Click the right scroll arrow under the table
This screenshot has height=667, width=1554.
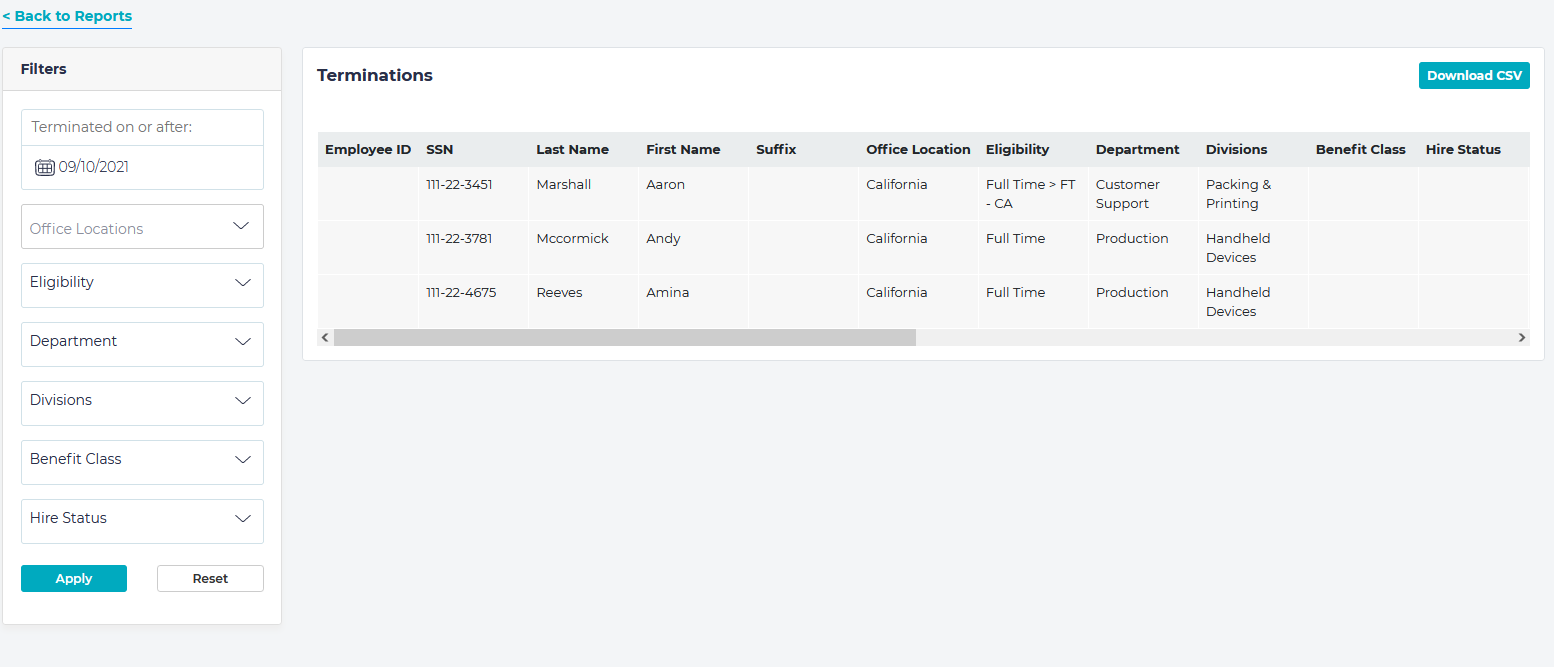pos(1521,338)
